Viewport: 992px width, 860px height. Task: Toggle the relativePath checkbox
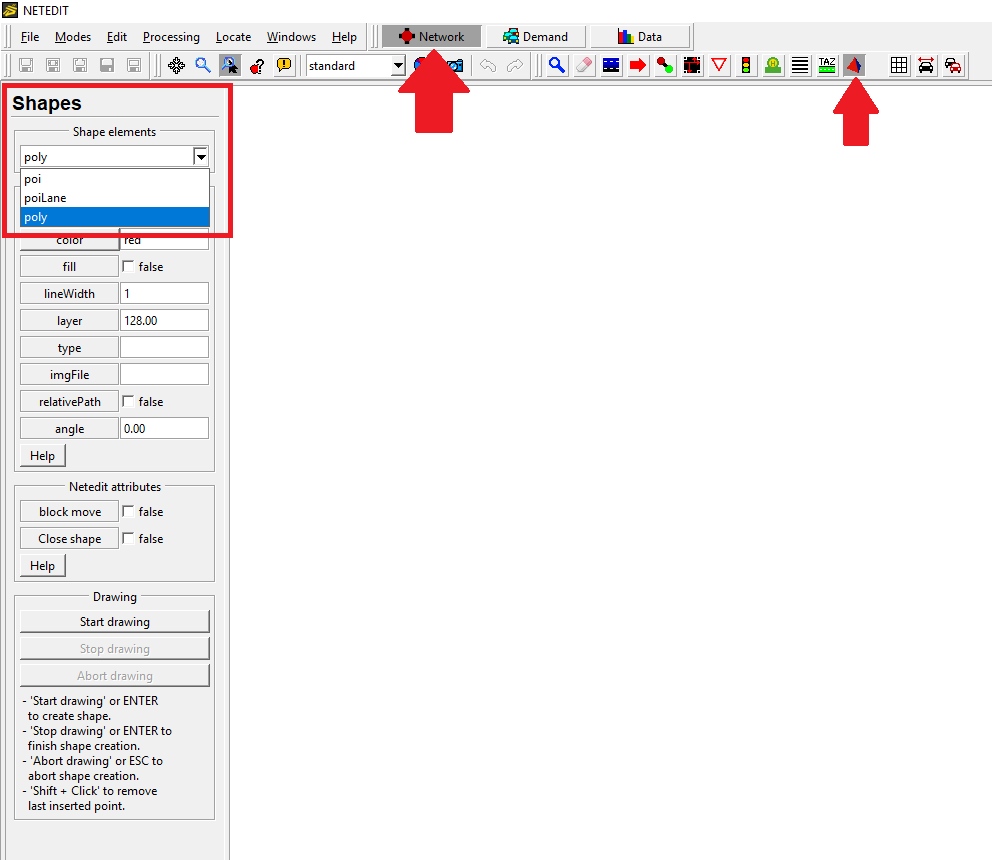(128, 402)
